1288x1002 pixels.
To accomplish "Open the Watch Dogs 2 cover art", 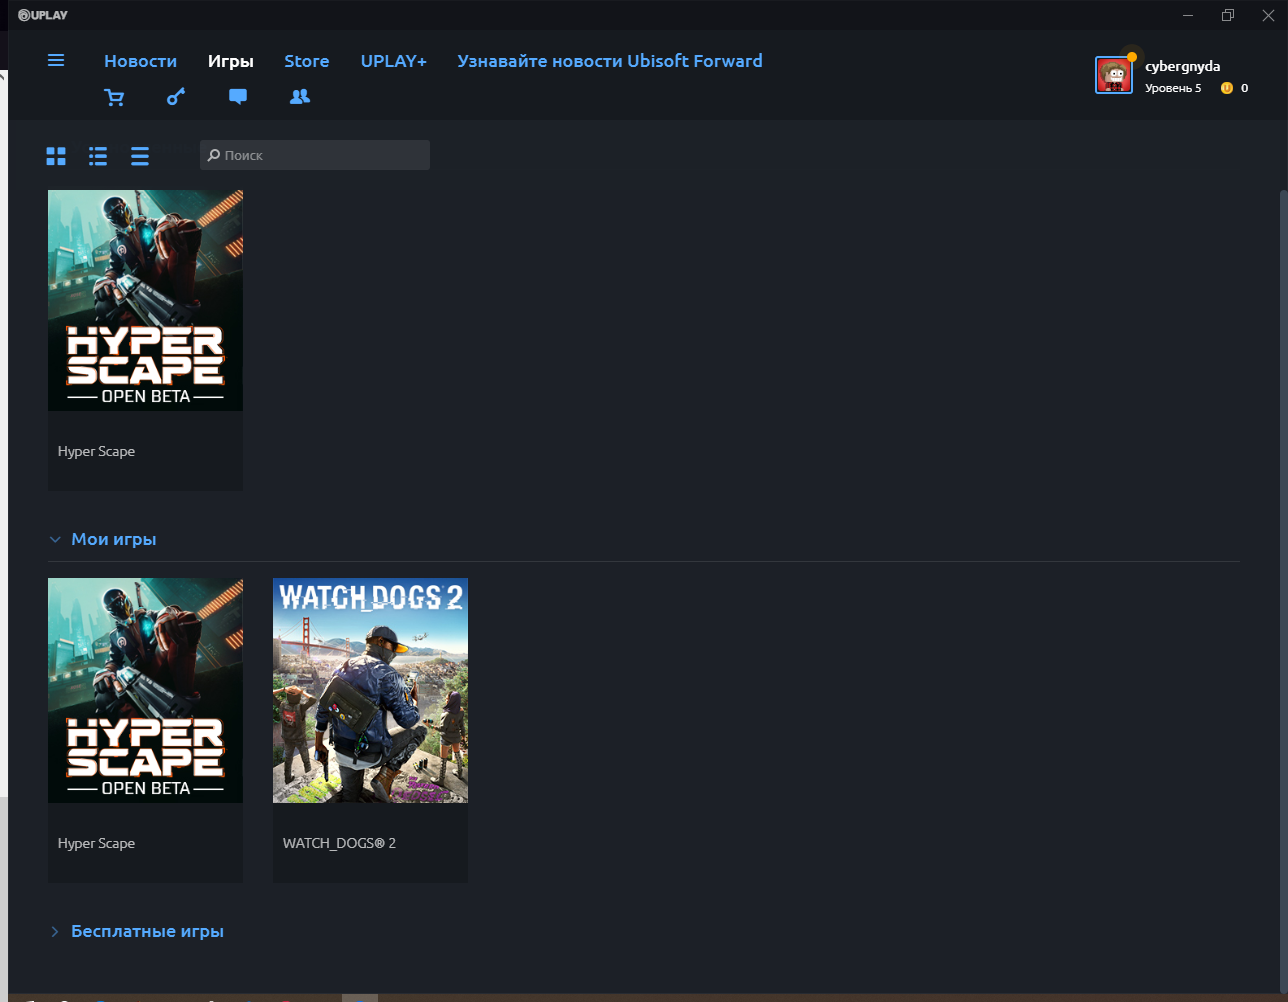I will (370, 690).
